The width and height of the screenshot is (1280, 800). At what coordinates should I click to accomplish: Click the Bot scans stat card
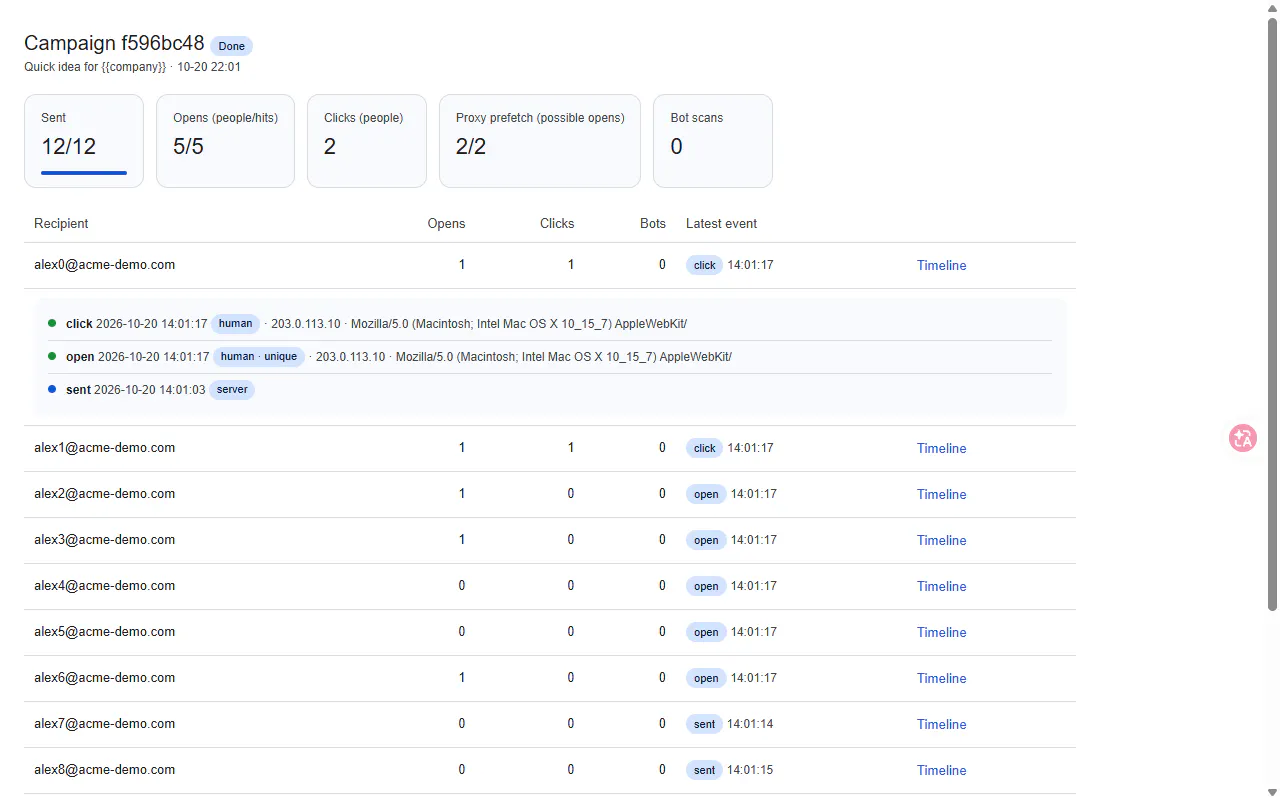click(713, 141)
